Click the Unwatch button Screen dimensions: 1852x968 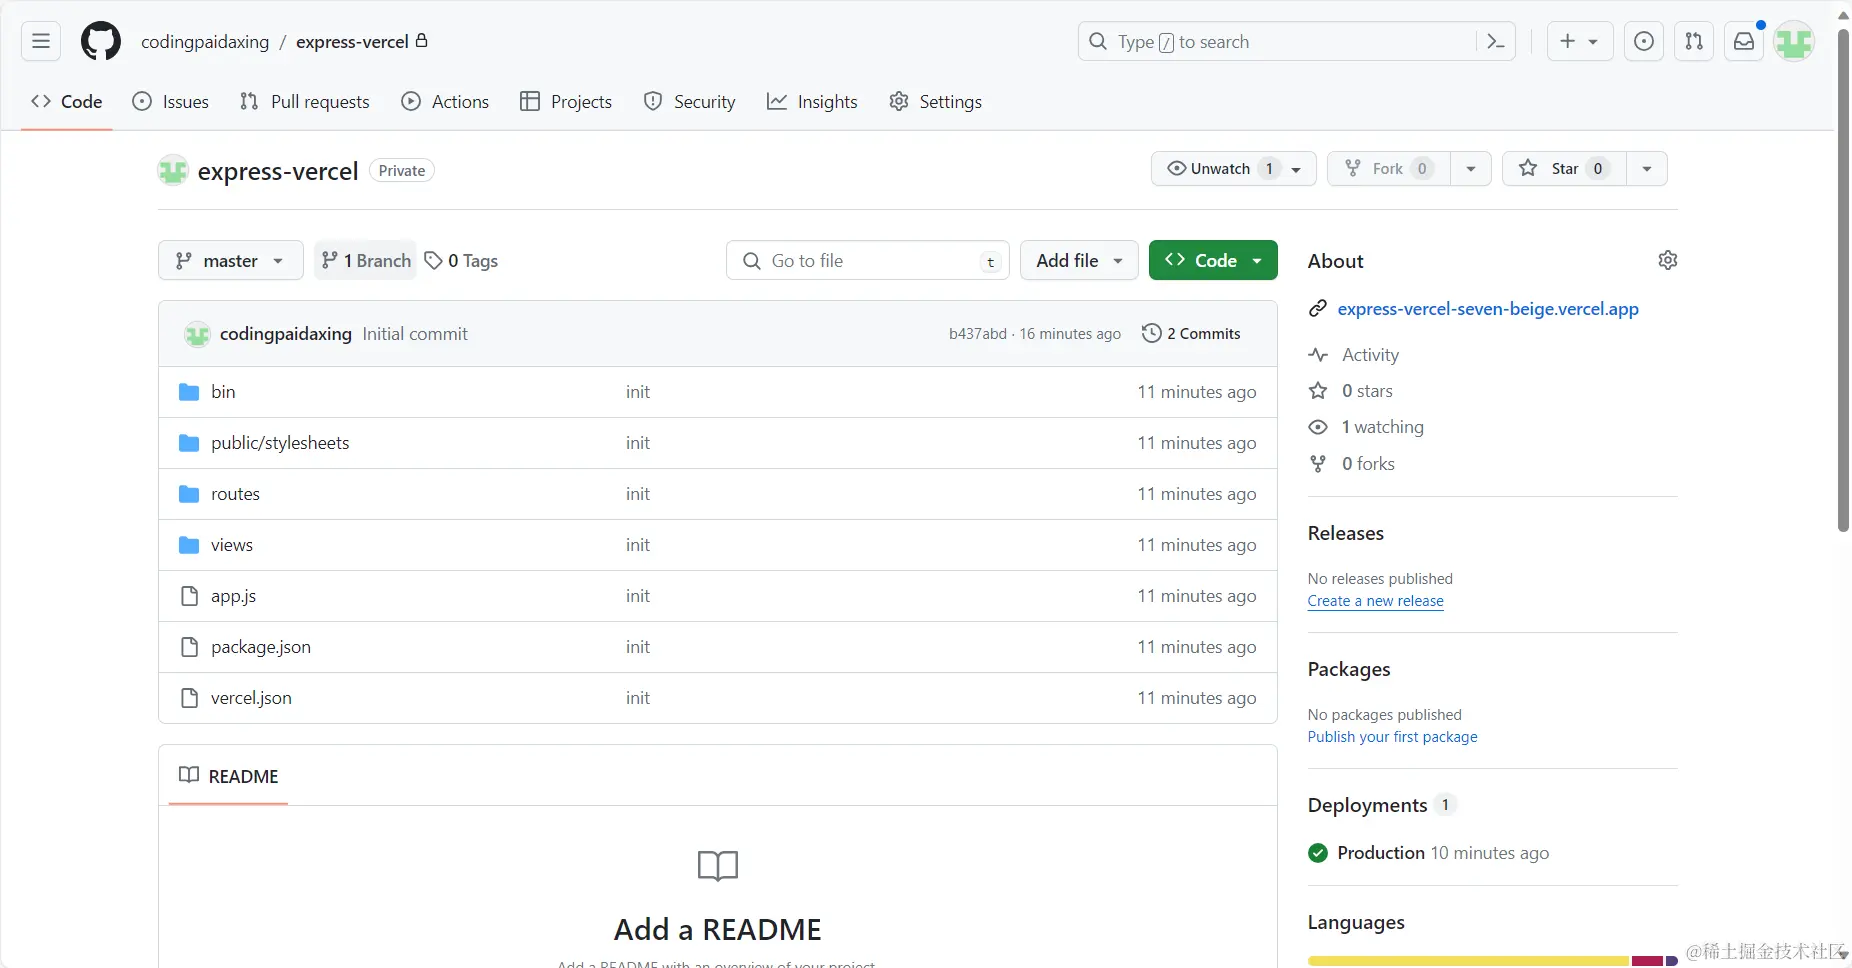[x=1233, y=168]
